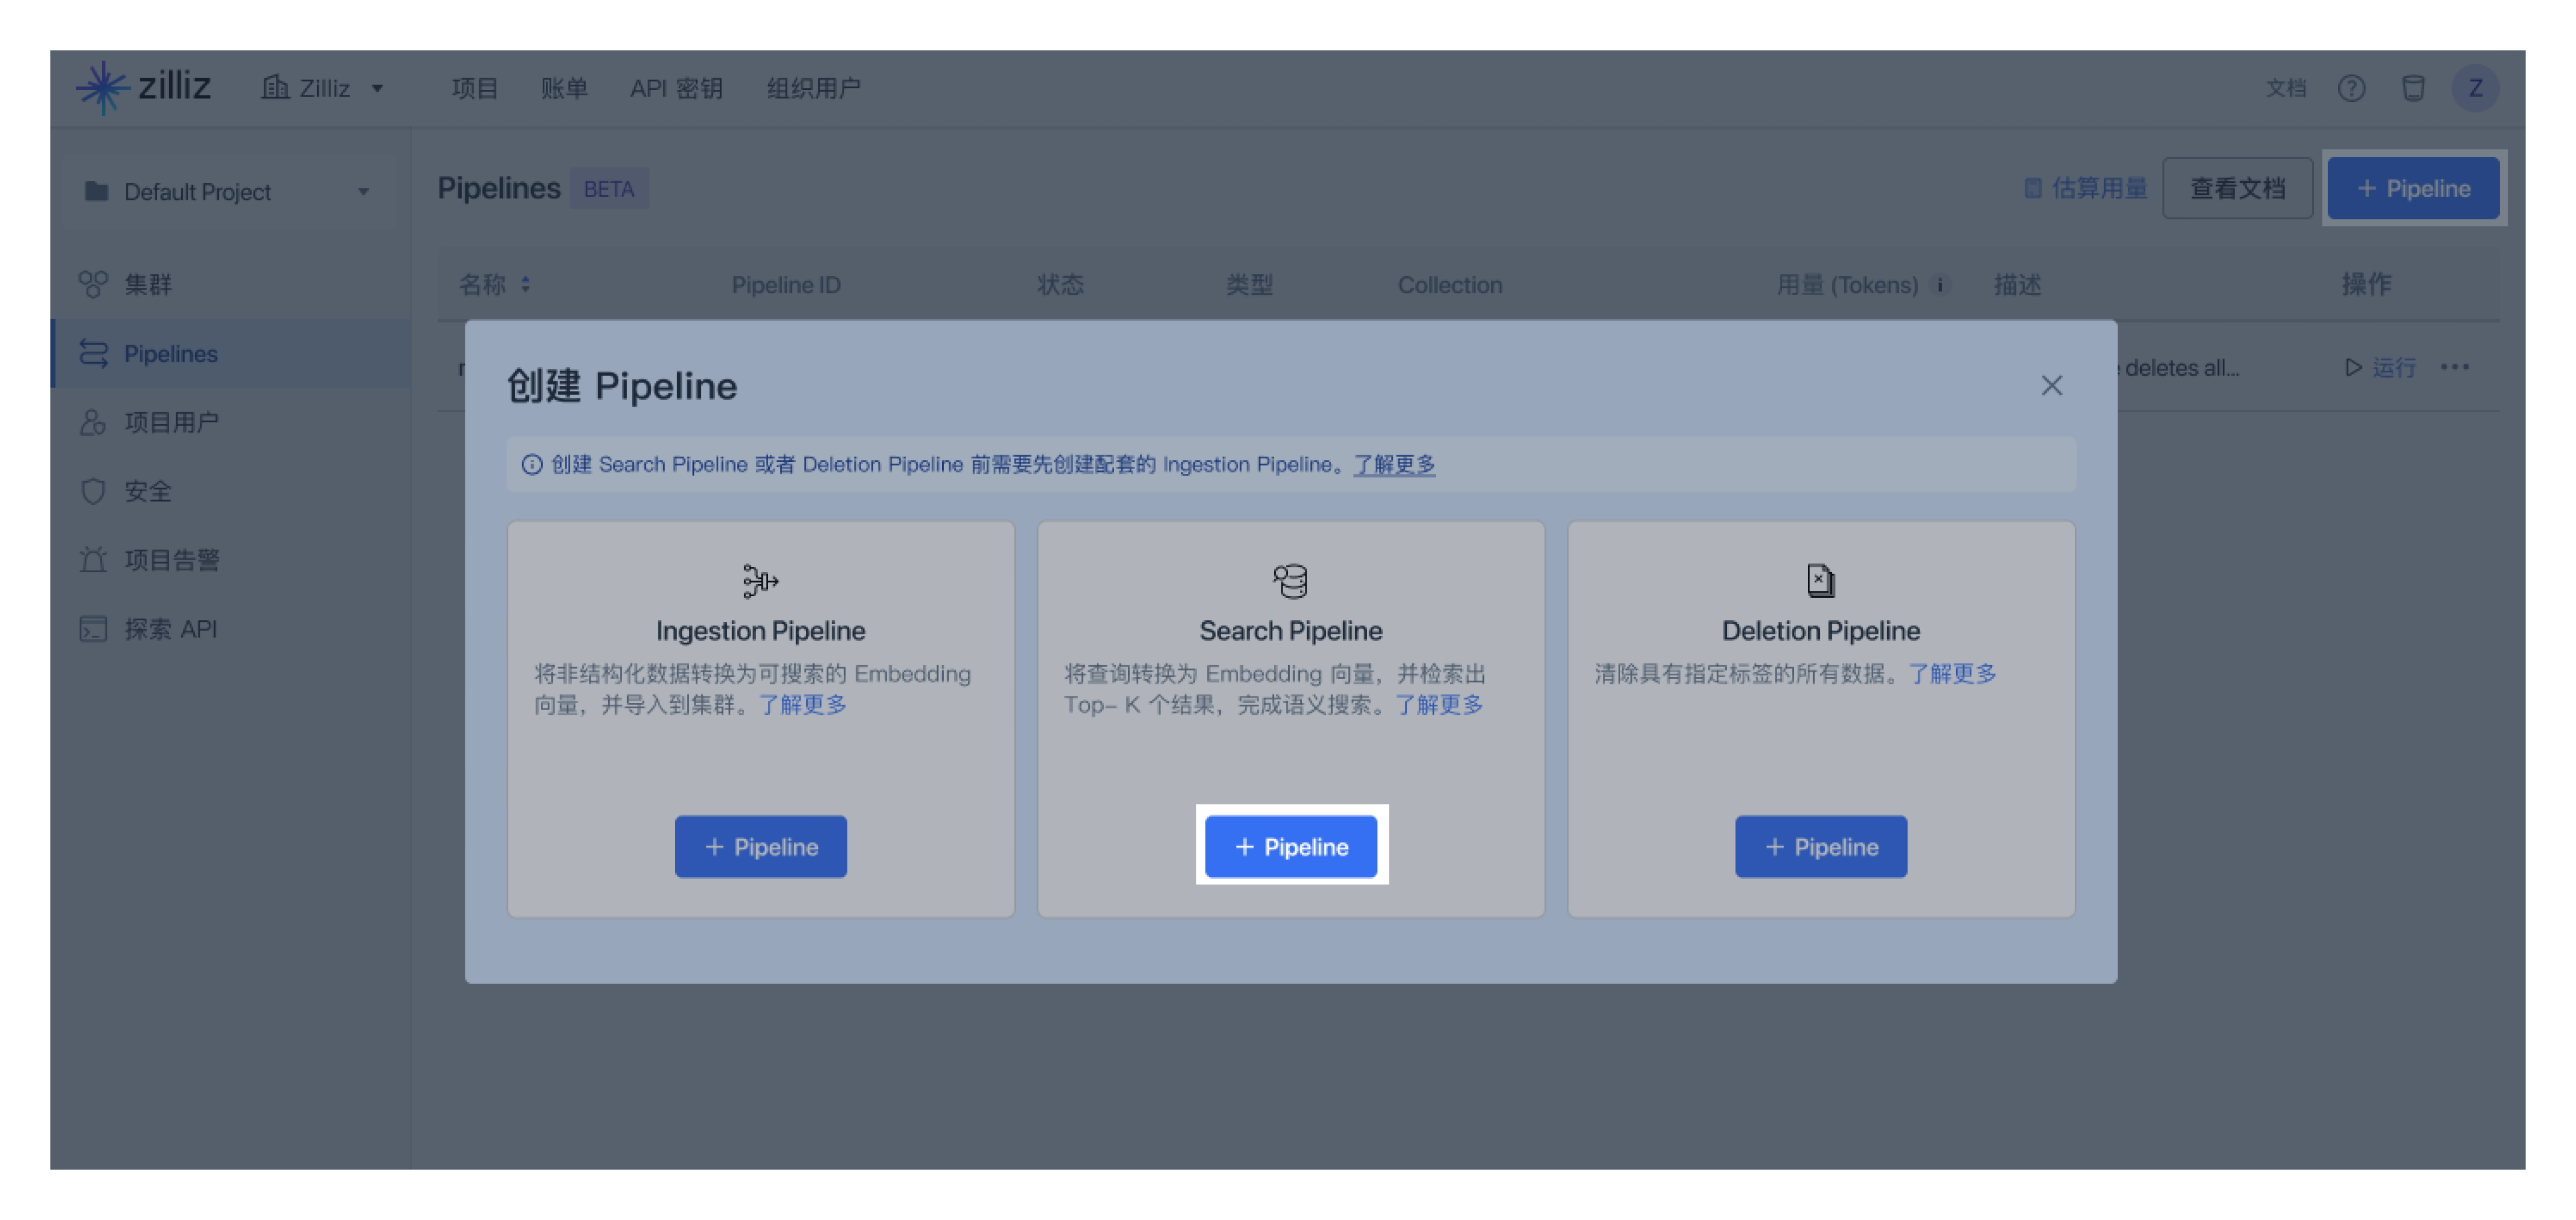Viewport: 2576px width, 1220px height.
Task: Select Pipelines in the sidebar
Action: click(x=231, y=353)
